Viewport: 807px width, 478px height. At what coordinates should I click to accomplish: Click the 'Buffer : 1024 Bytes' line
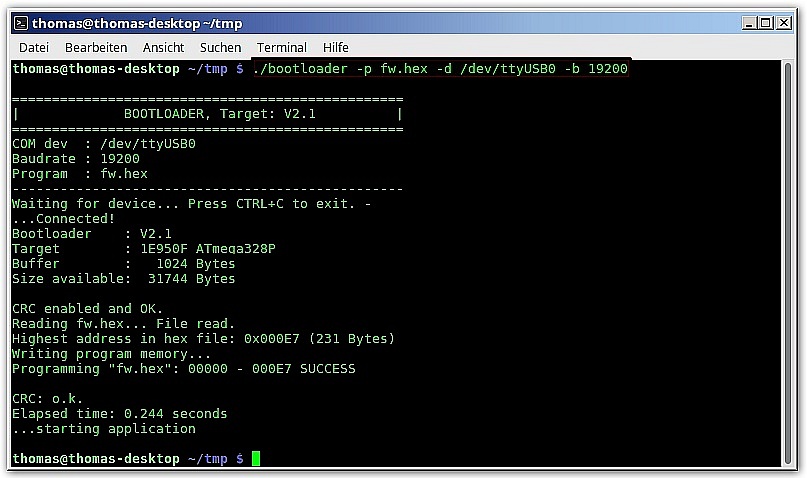pos(124,263)
